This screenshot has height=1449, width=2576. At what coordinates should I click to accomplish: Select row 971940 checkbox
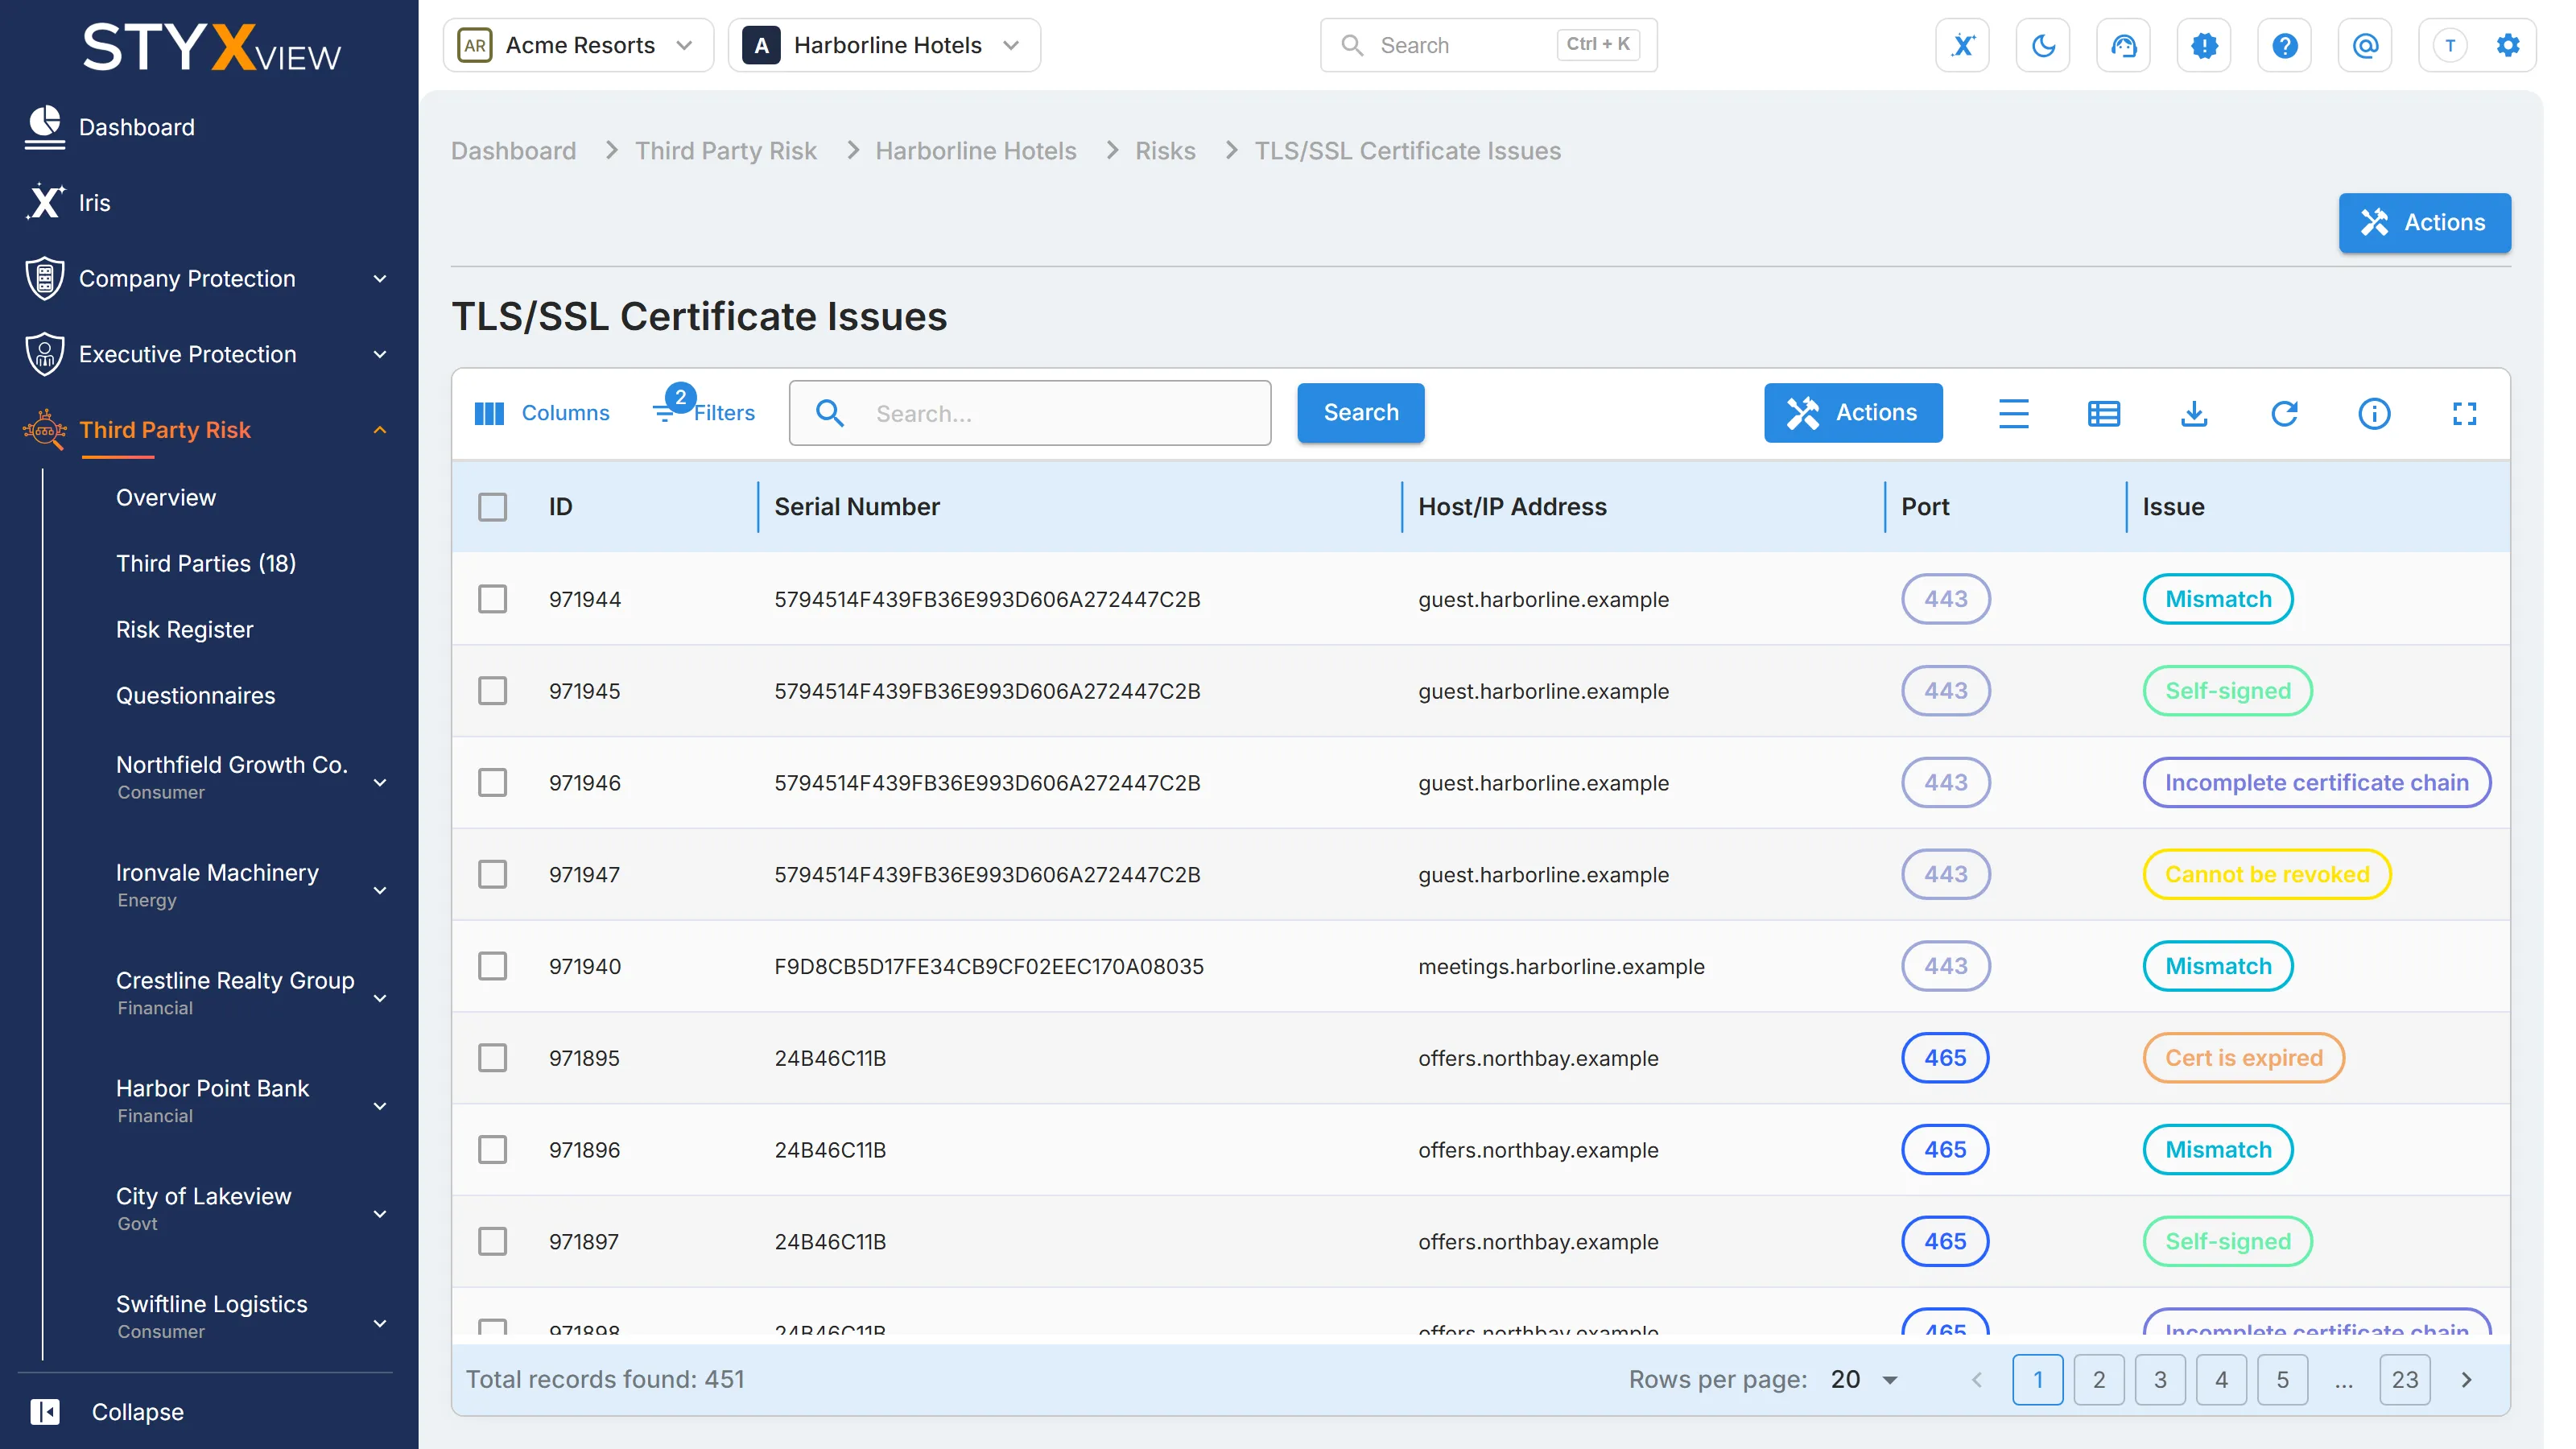492,966
